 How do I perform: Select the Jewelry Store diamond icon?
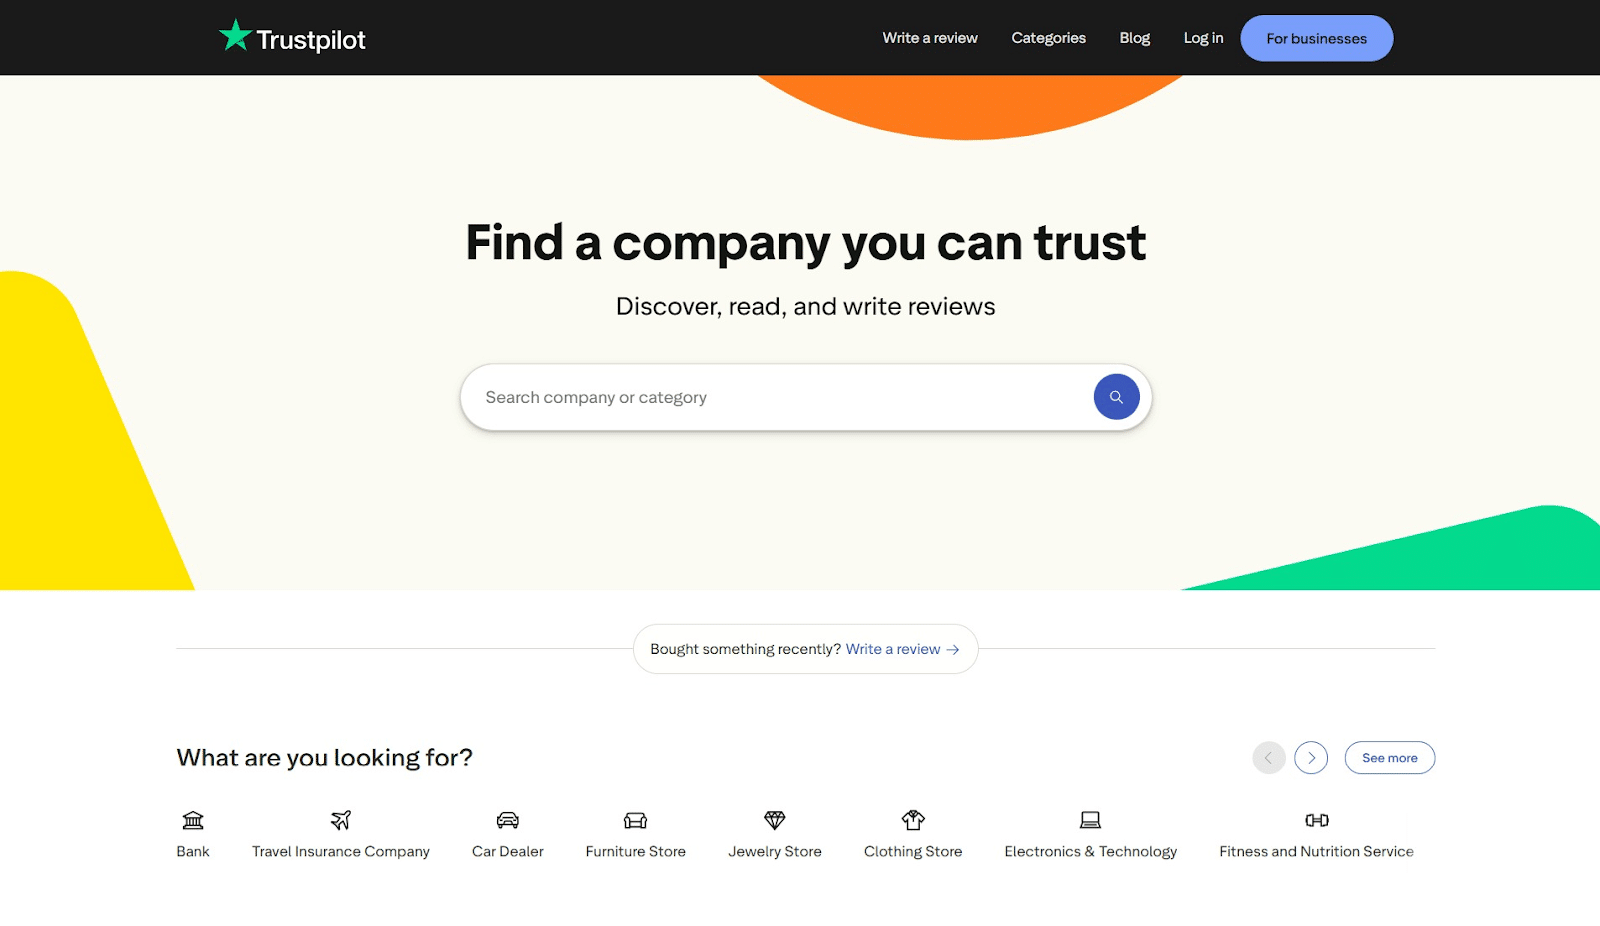click(774, 820)
